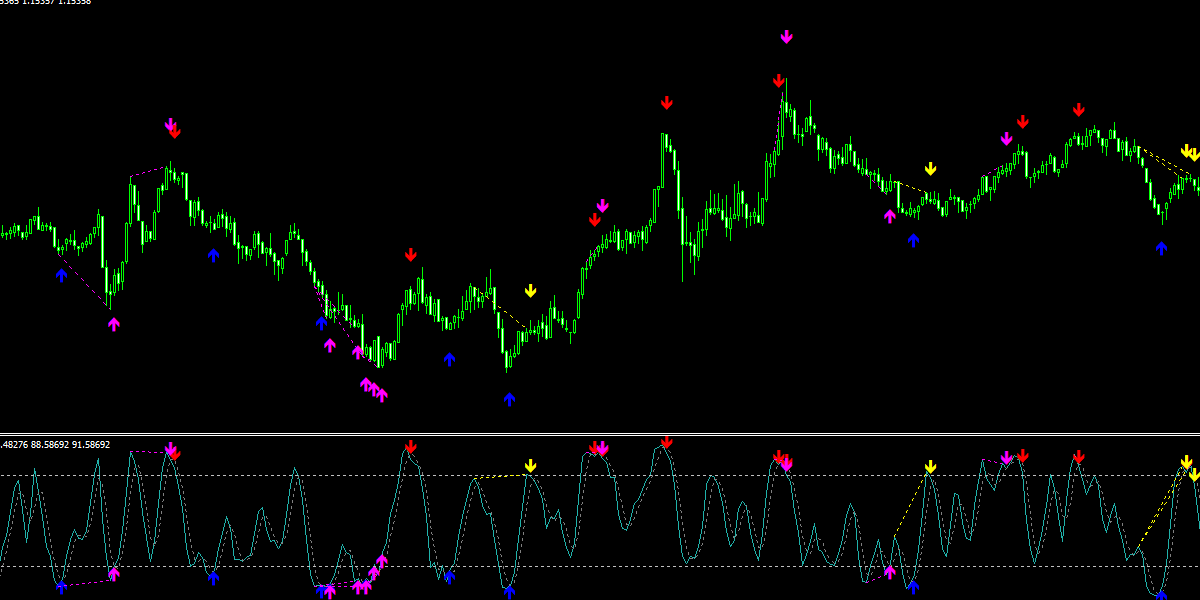This screenshot has width=1200, height=600.
Task: Click the leftmost blue up arrow in the oscillator panel
Action: [61, 588]
